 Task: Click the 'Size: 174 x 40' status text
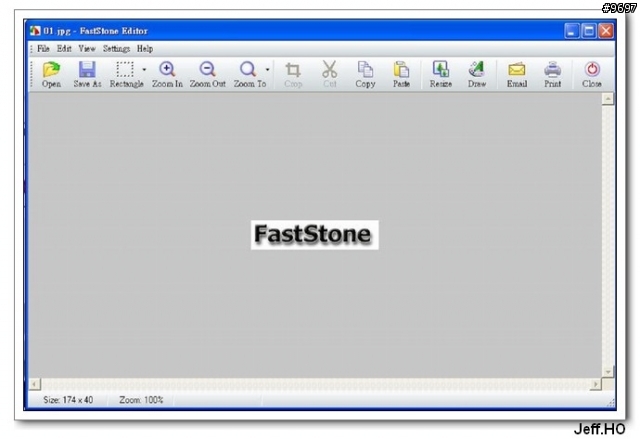(68, 400)
